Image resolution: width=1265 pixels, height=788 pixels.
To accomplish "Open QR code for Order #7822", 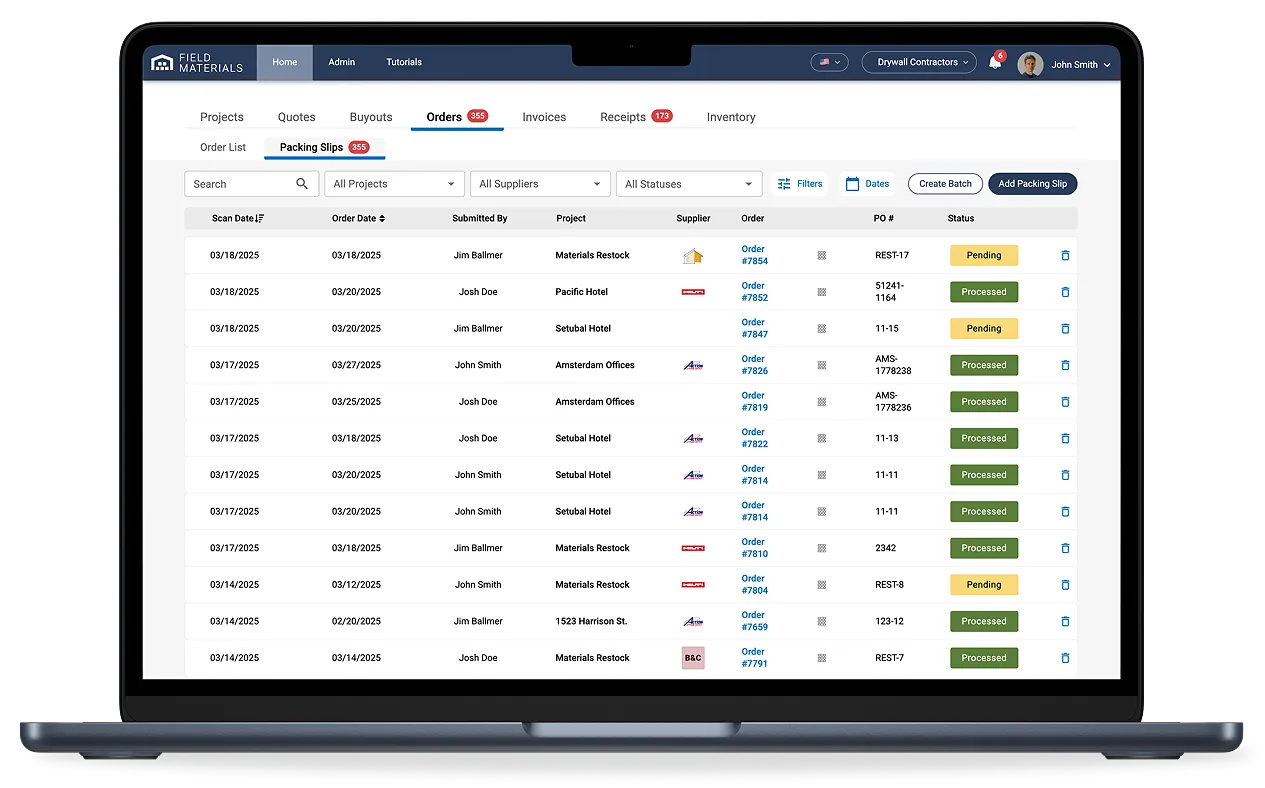I will click(822, 439).
